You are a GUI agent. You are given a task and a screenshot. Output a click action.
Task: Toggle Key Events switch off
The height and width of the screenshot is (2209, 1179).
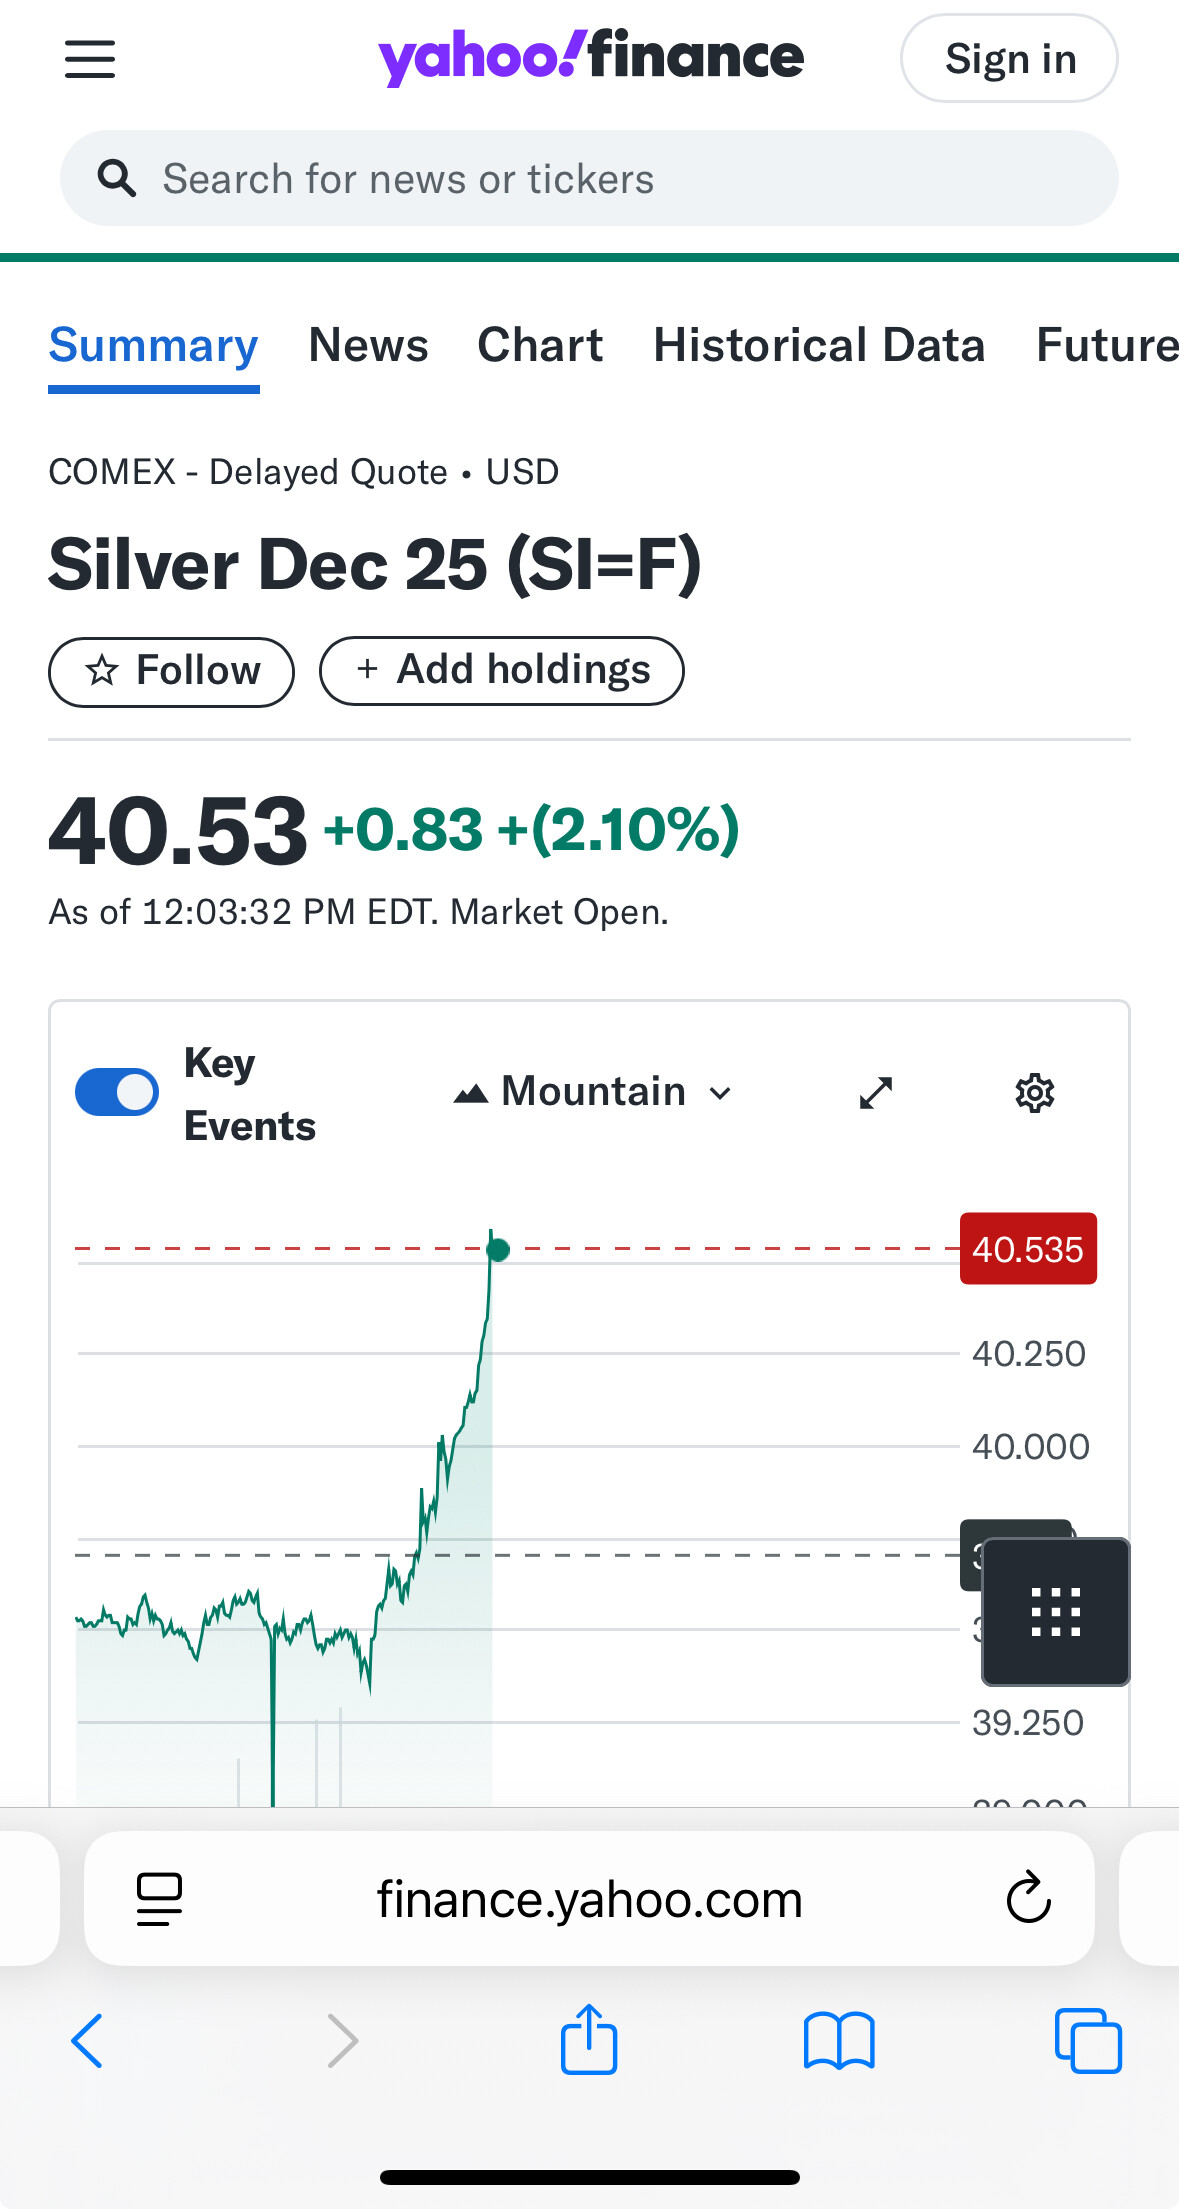tap(117, 1092)
